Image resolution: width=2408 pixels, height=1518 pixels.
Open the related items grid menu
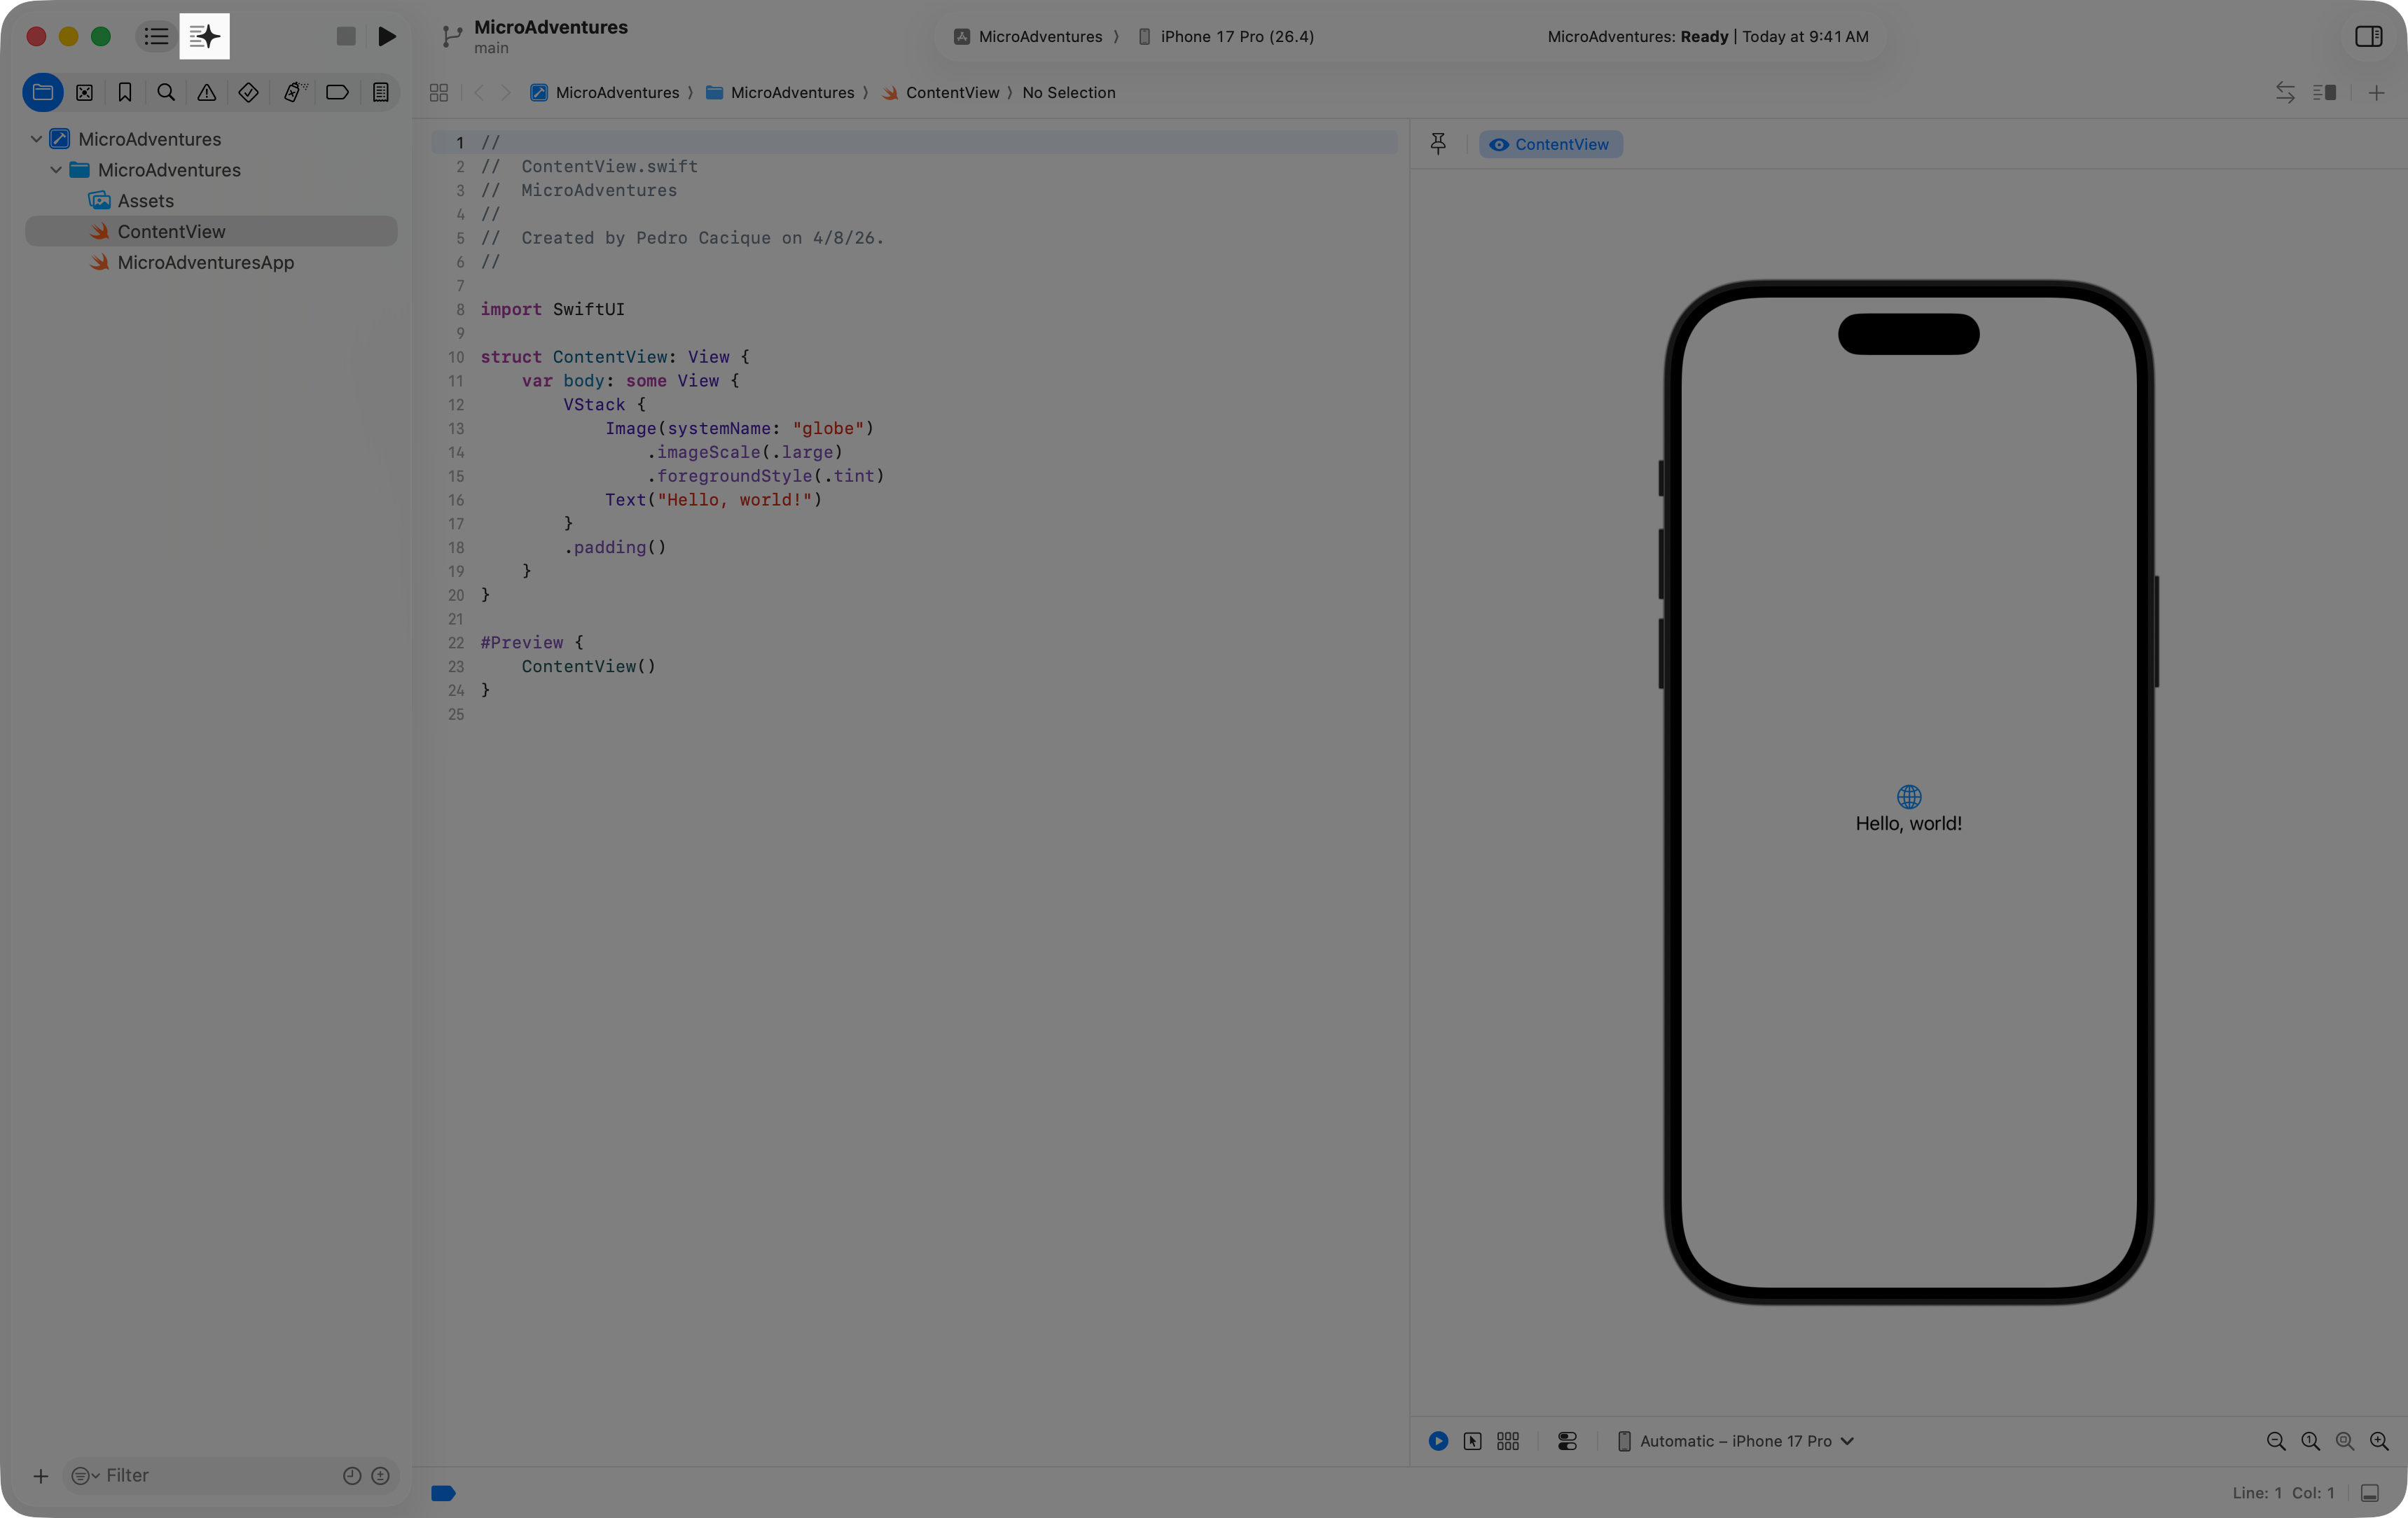coord(438,92)
